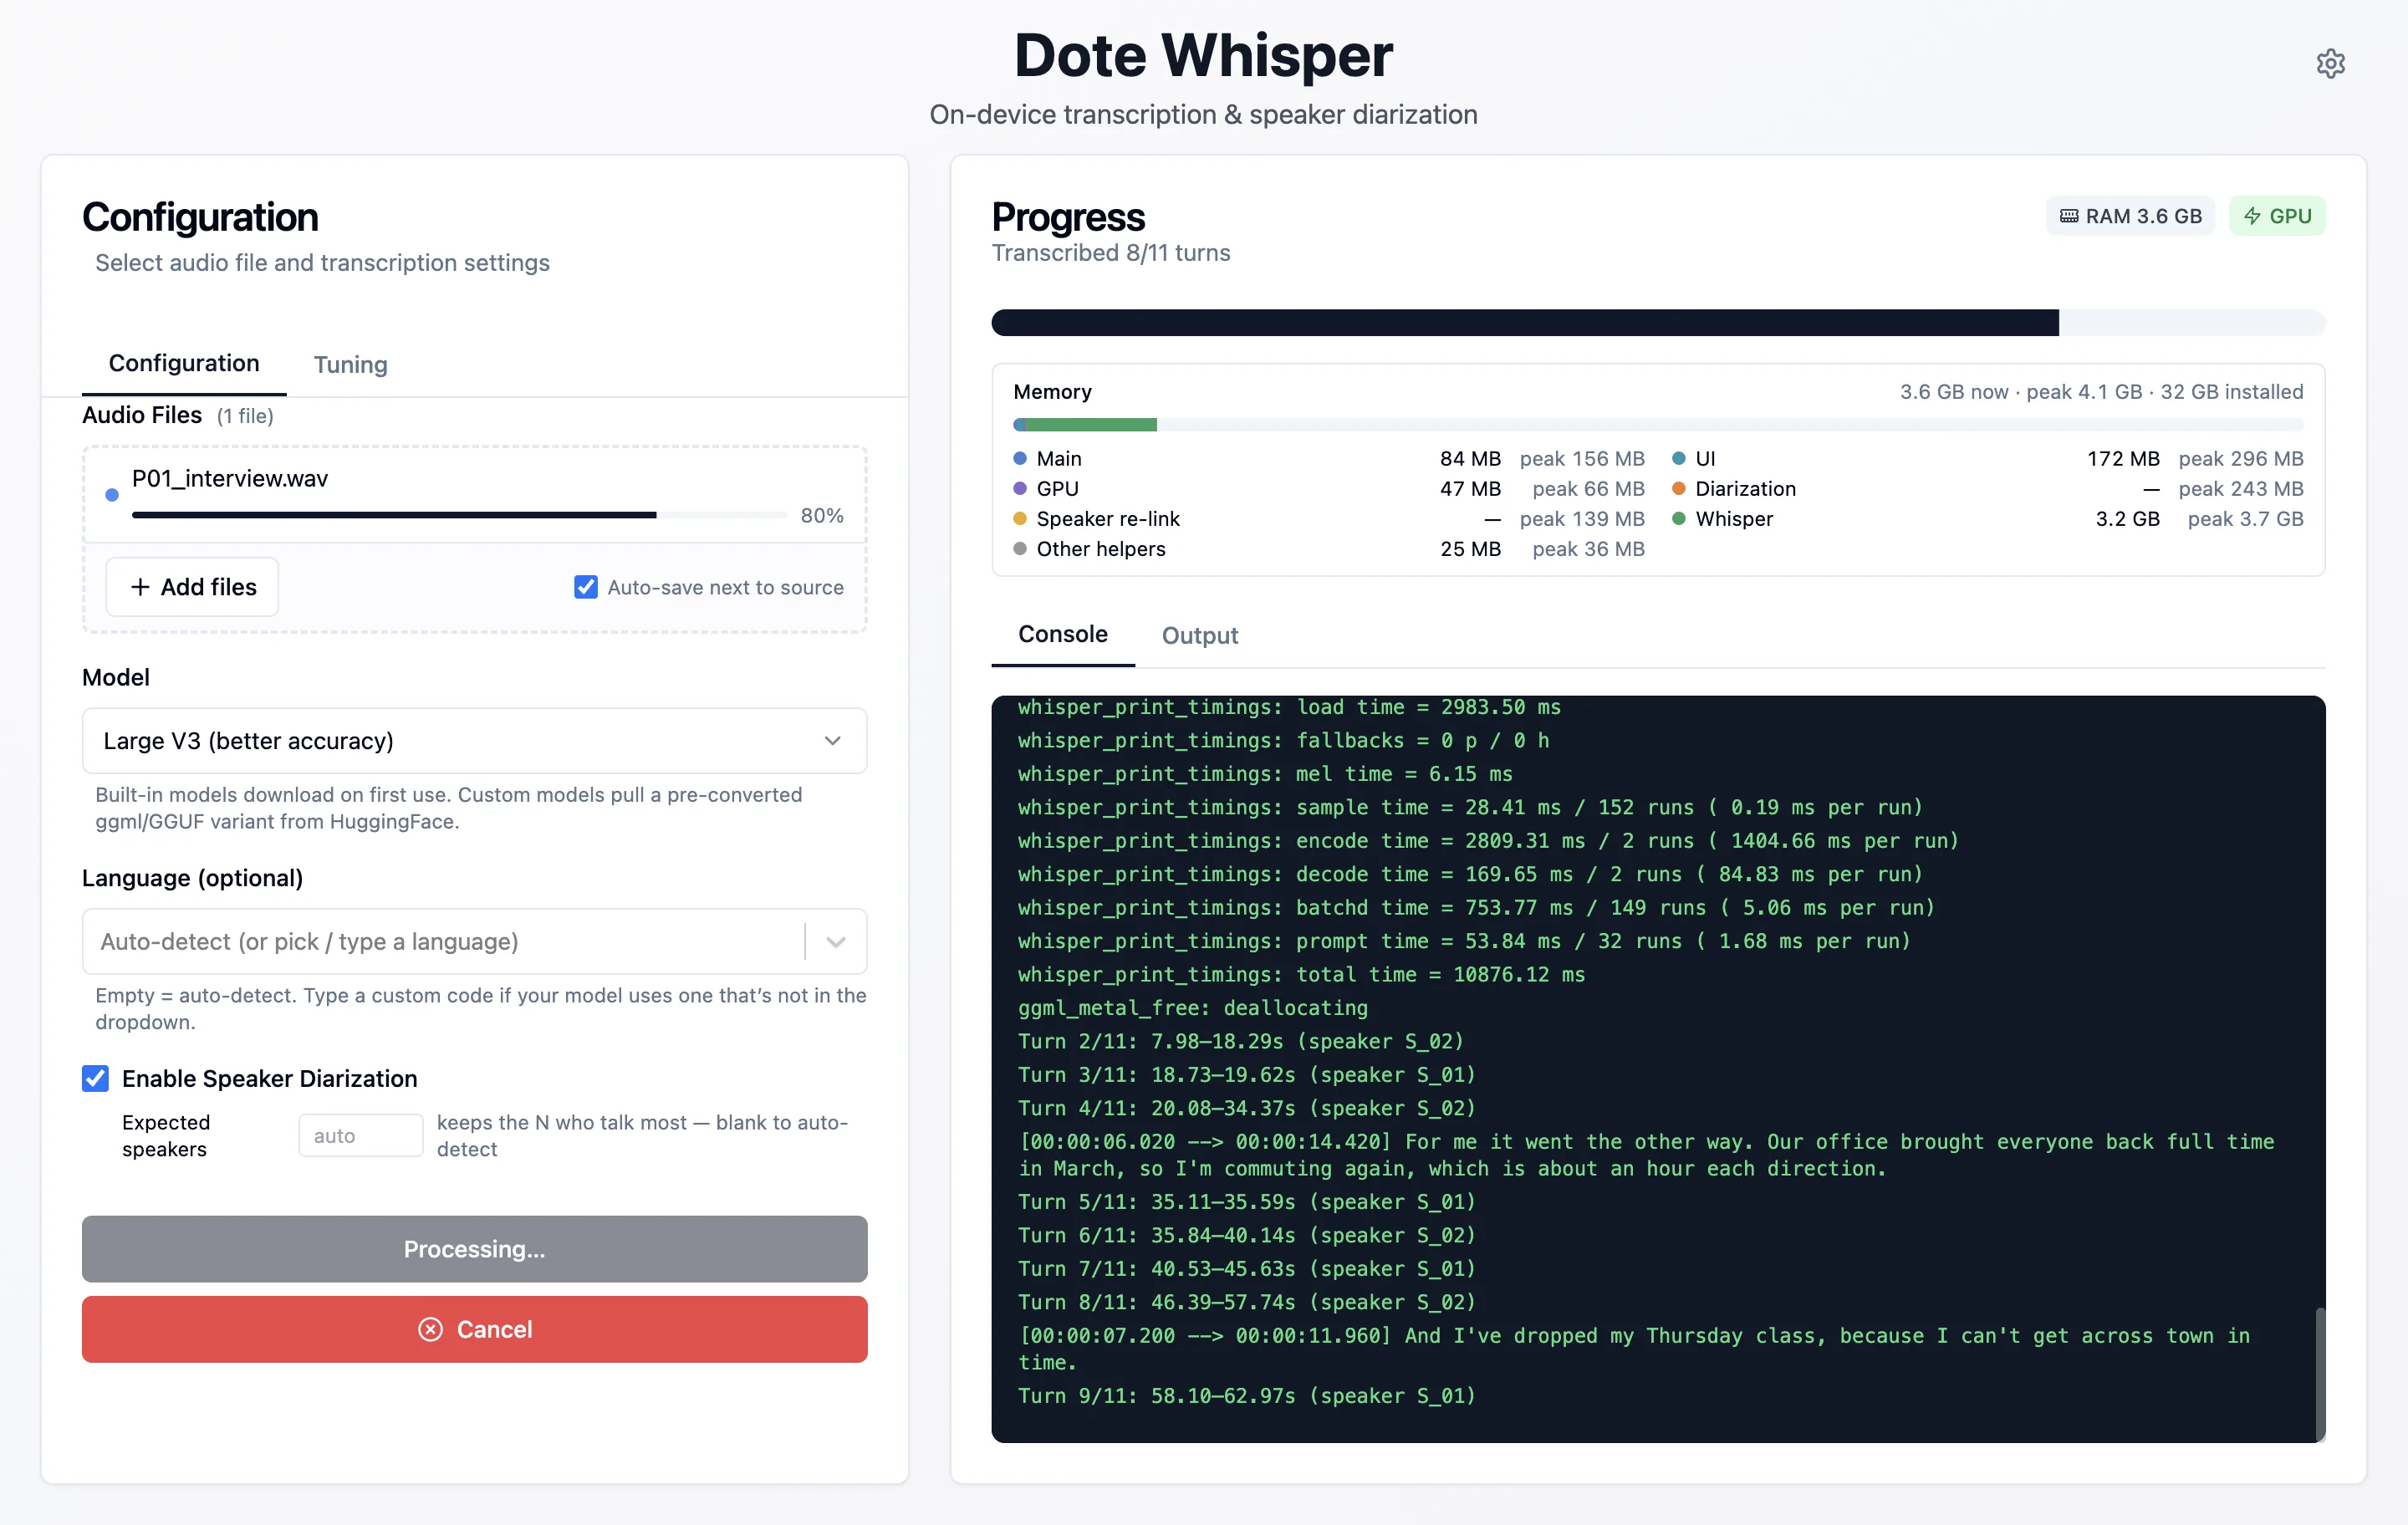Click the circled X icon on Cancel
Image resolution: width=2408 pixels, height=1525 pixels.
click(430, 1329)
